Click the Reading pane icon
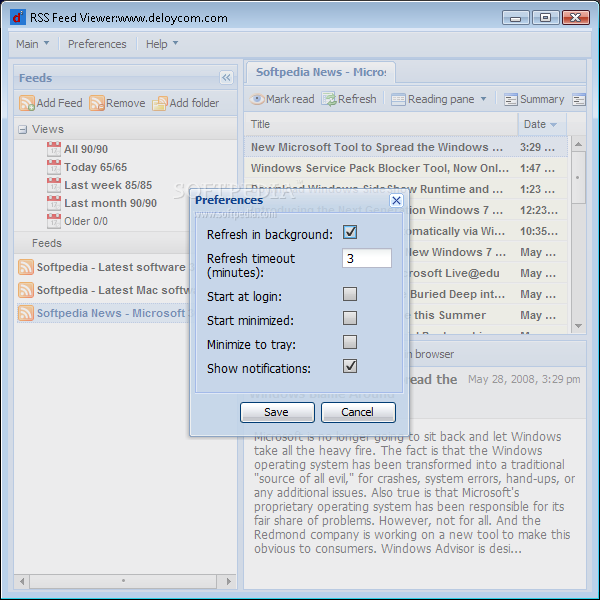This screenshot has height=600, width=600. point(398,99)
